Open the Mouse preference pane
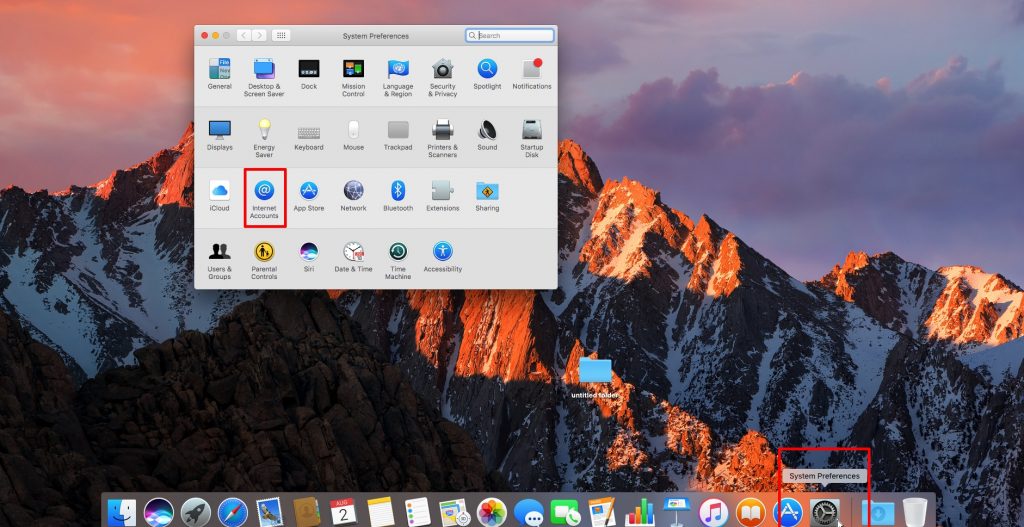This screenshot has width=1024, height=527. click(353, 135)
